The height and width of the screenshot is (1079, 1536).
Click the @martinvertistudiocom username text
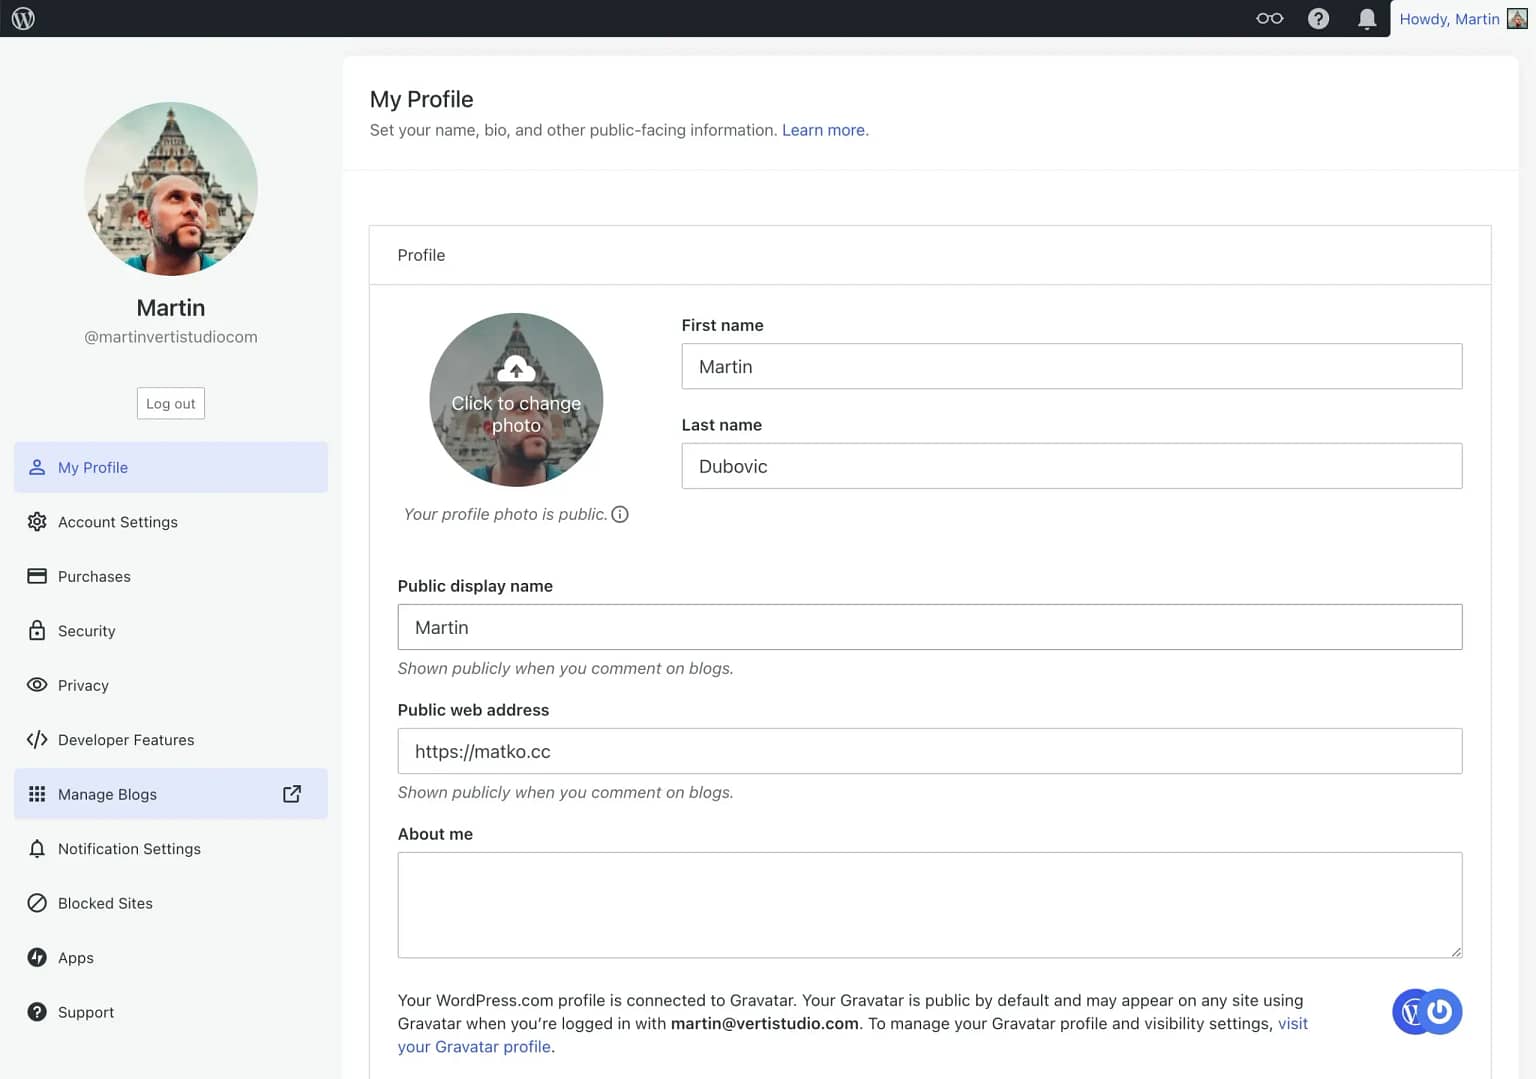pos(171,337)
